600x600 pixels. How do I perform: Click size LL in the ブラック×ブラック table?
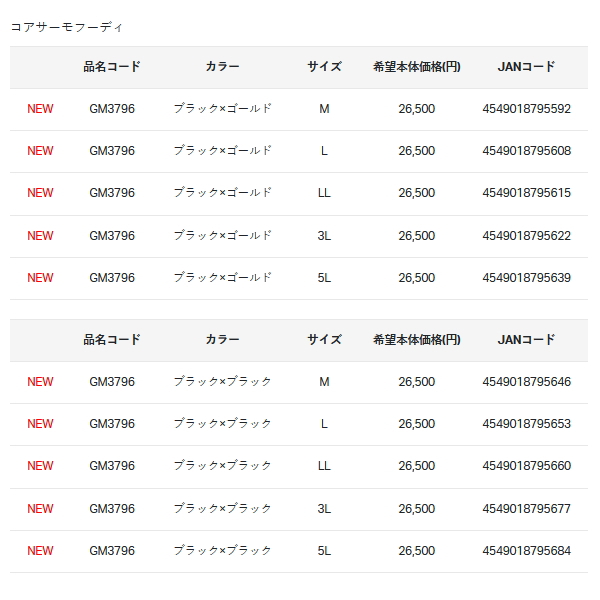point(324,466)
